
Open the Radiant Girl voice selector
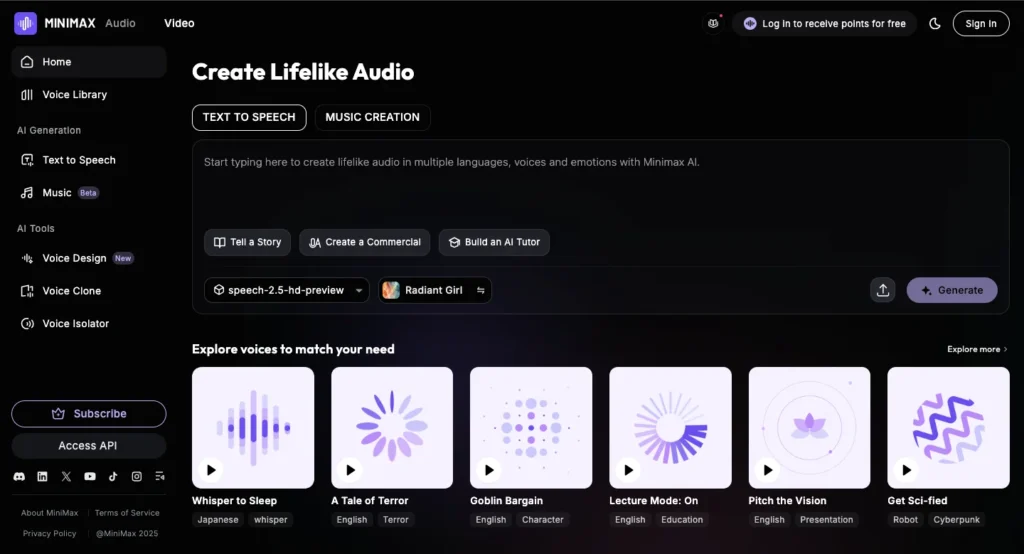click(435, 290)
